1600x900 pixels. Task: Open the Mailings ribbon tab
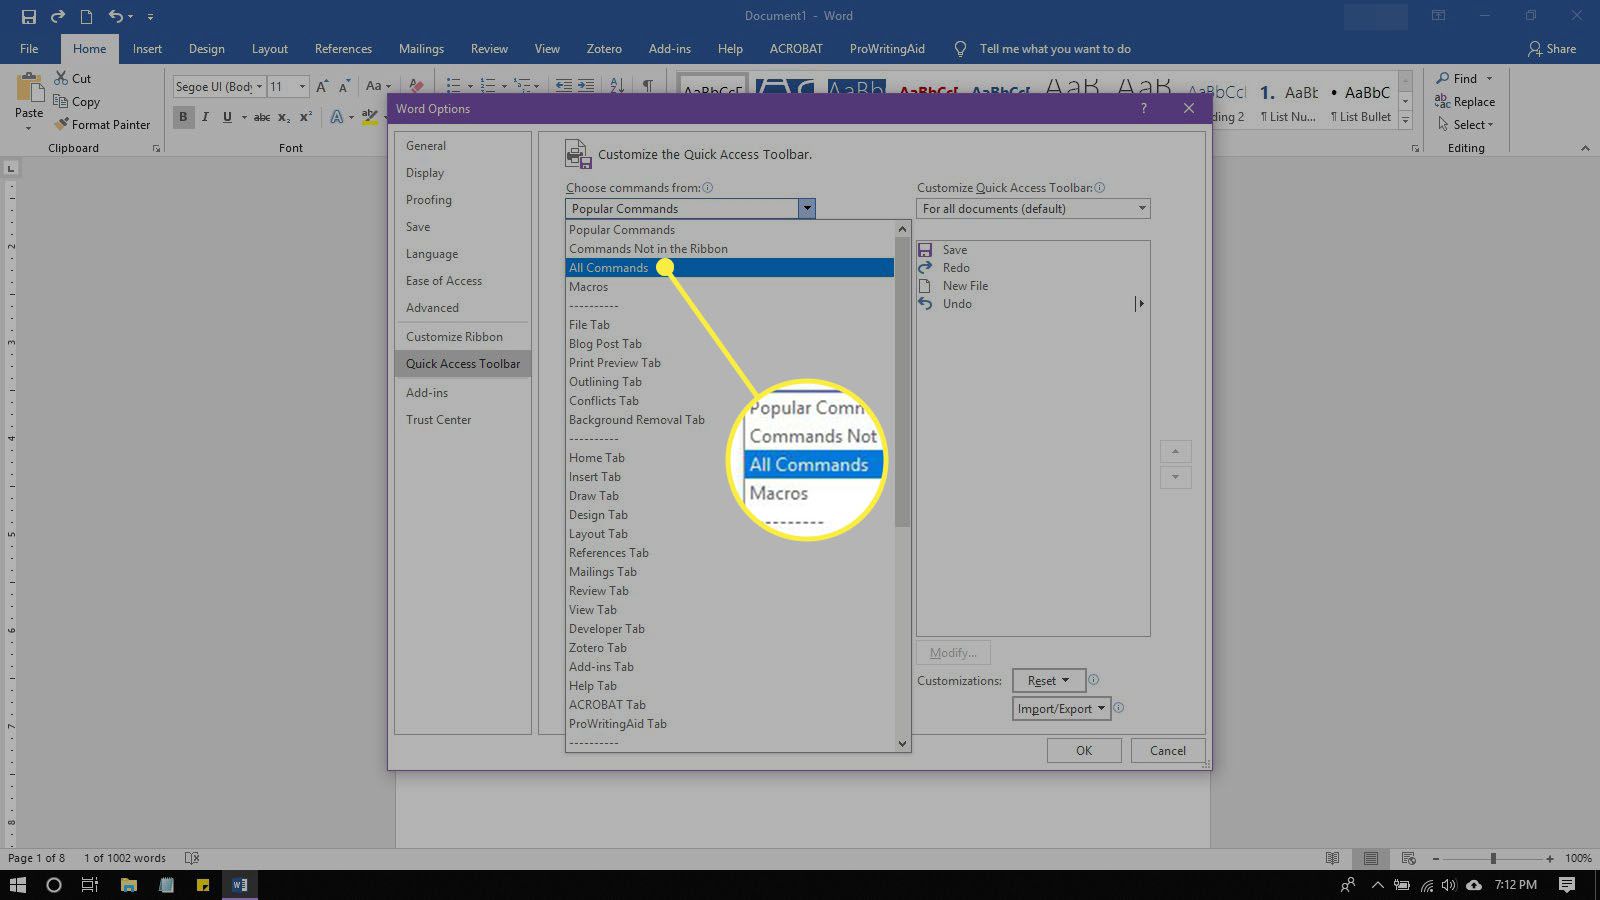click(x=421, y=48)
